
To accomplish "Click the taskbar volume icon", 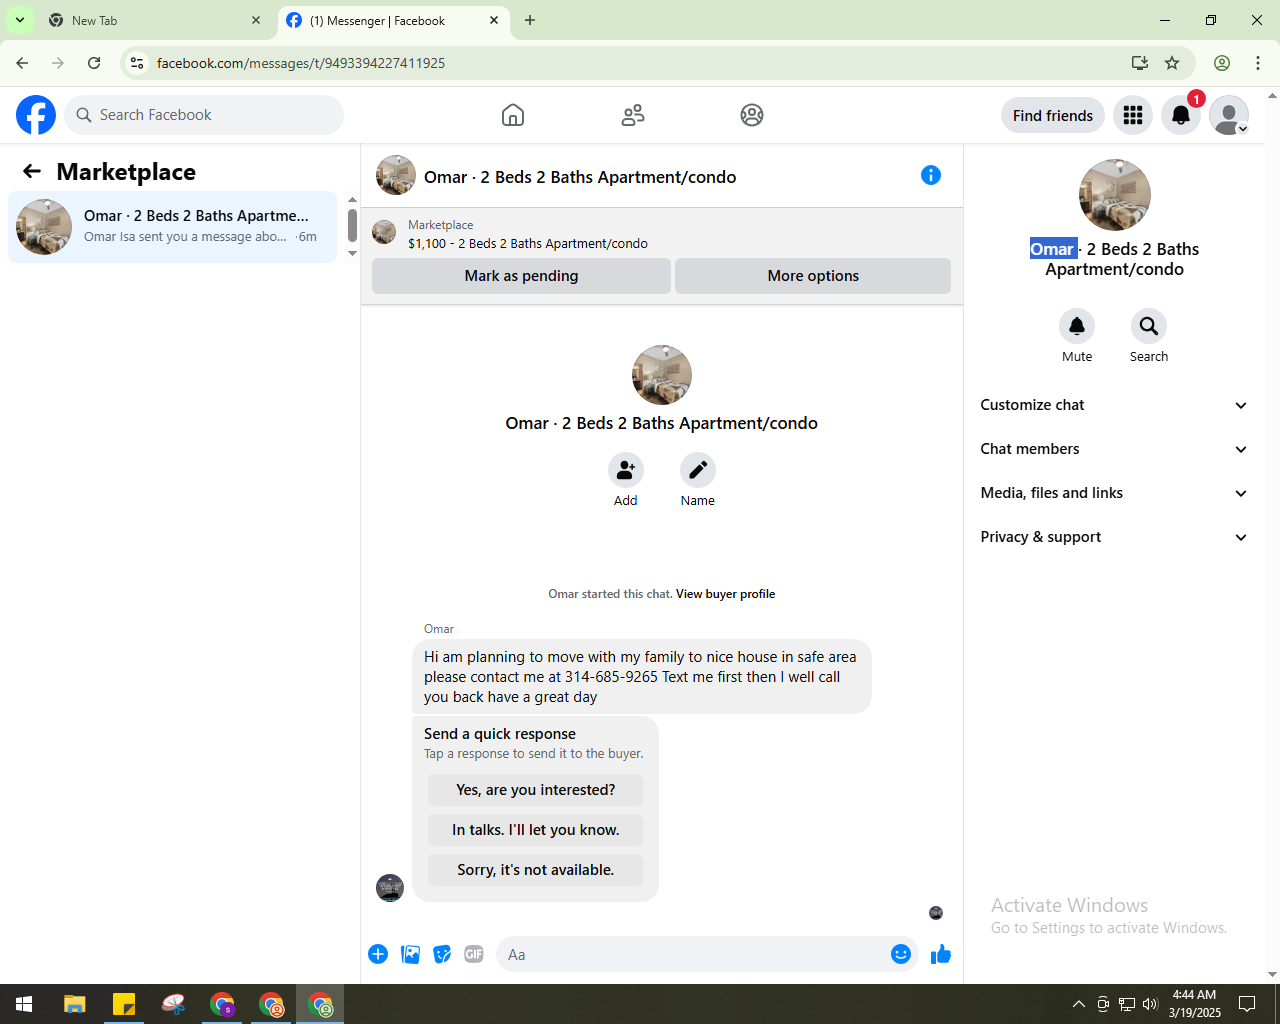I will [x=1150, y=1004].
